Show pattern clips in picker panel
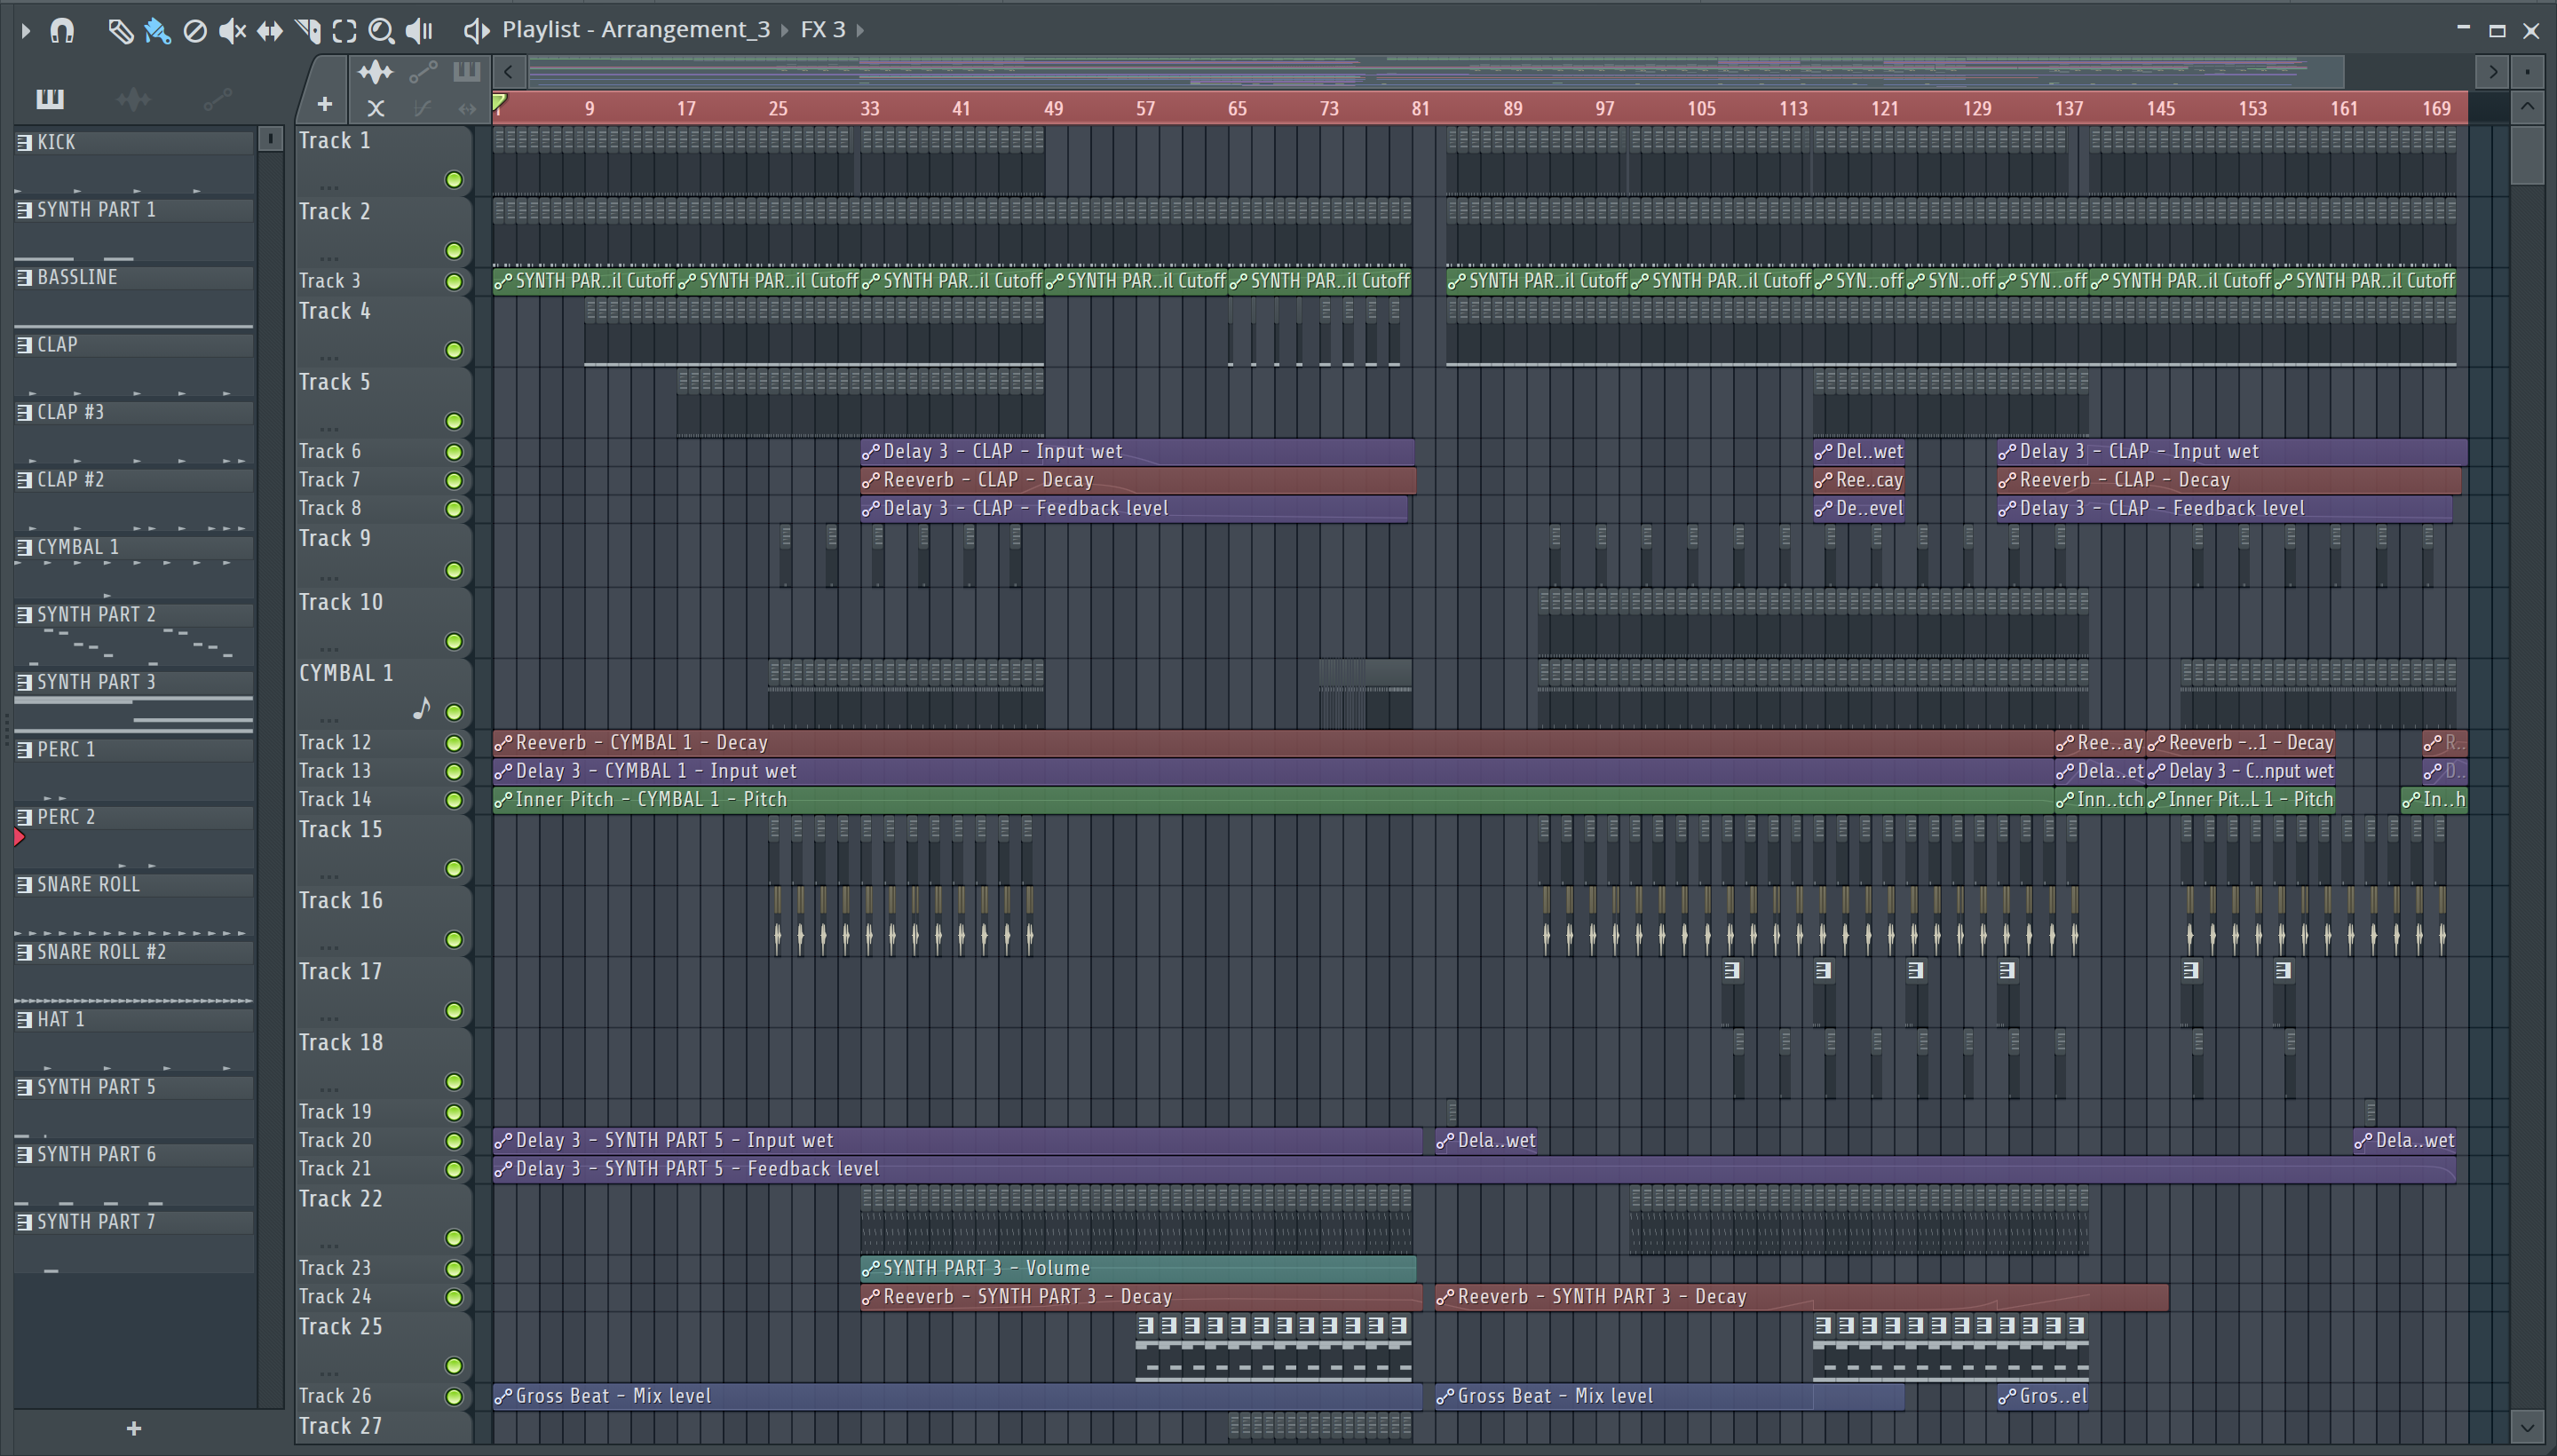The image size is (2557, 1456). pos(50,98)
